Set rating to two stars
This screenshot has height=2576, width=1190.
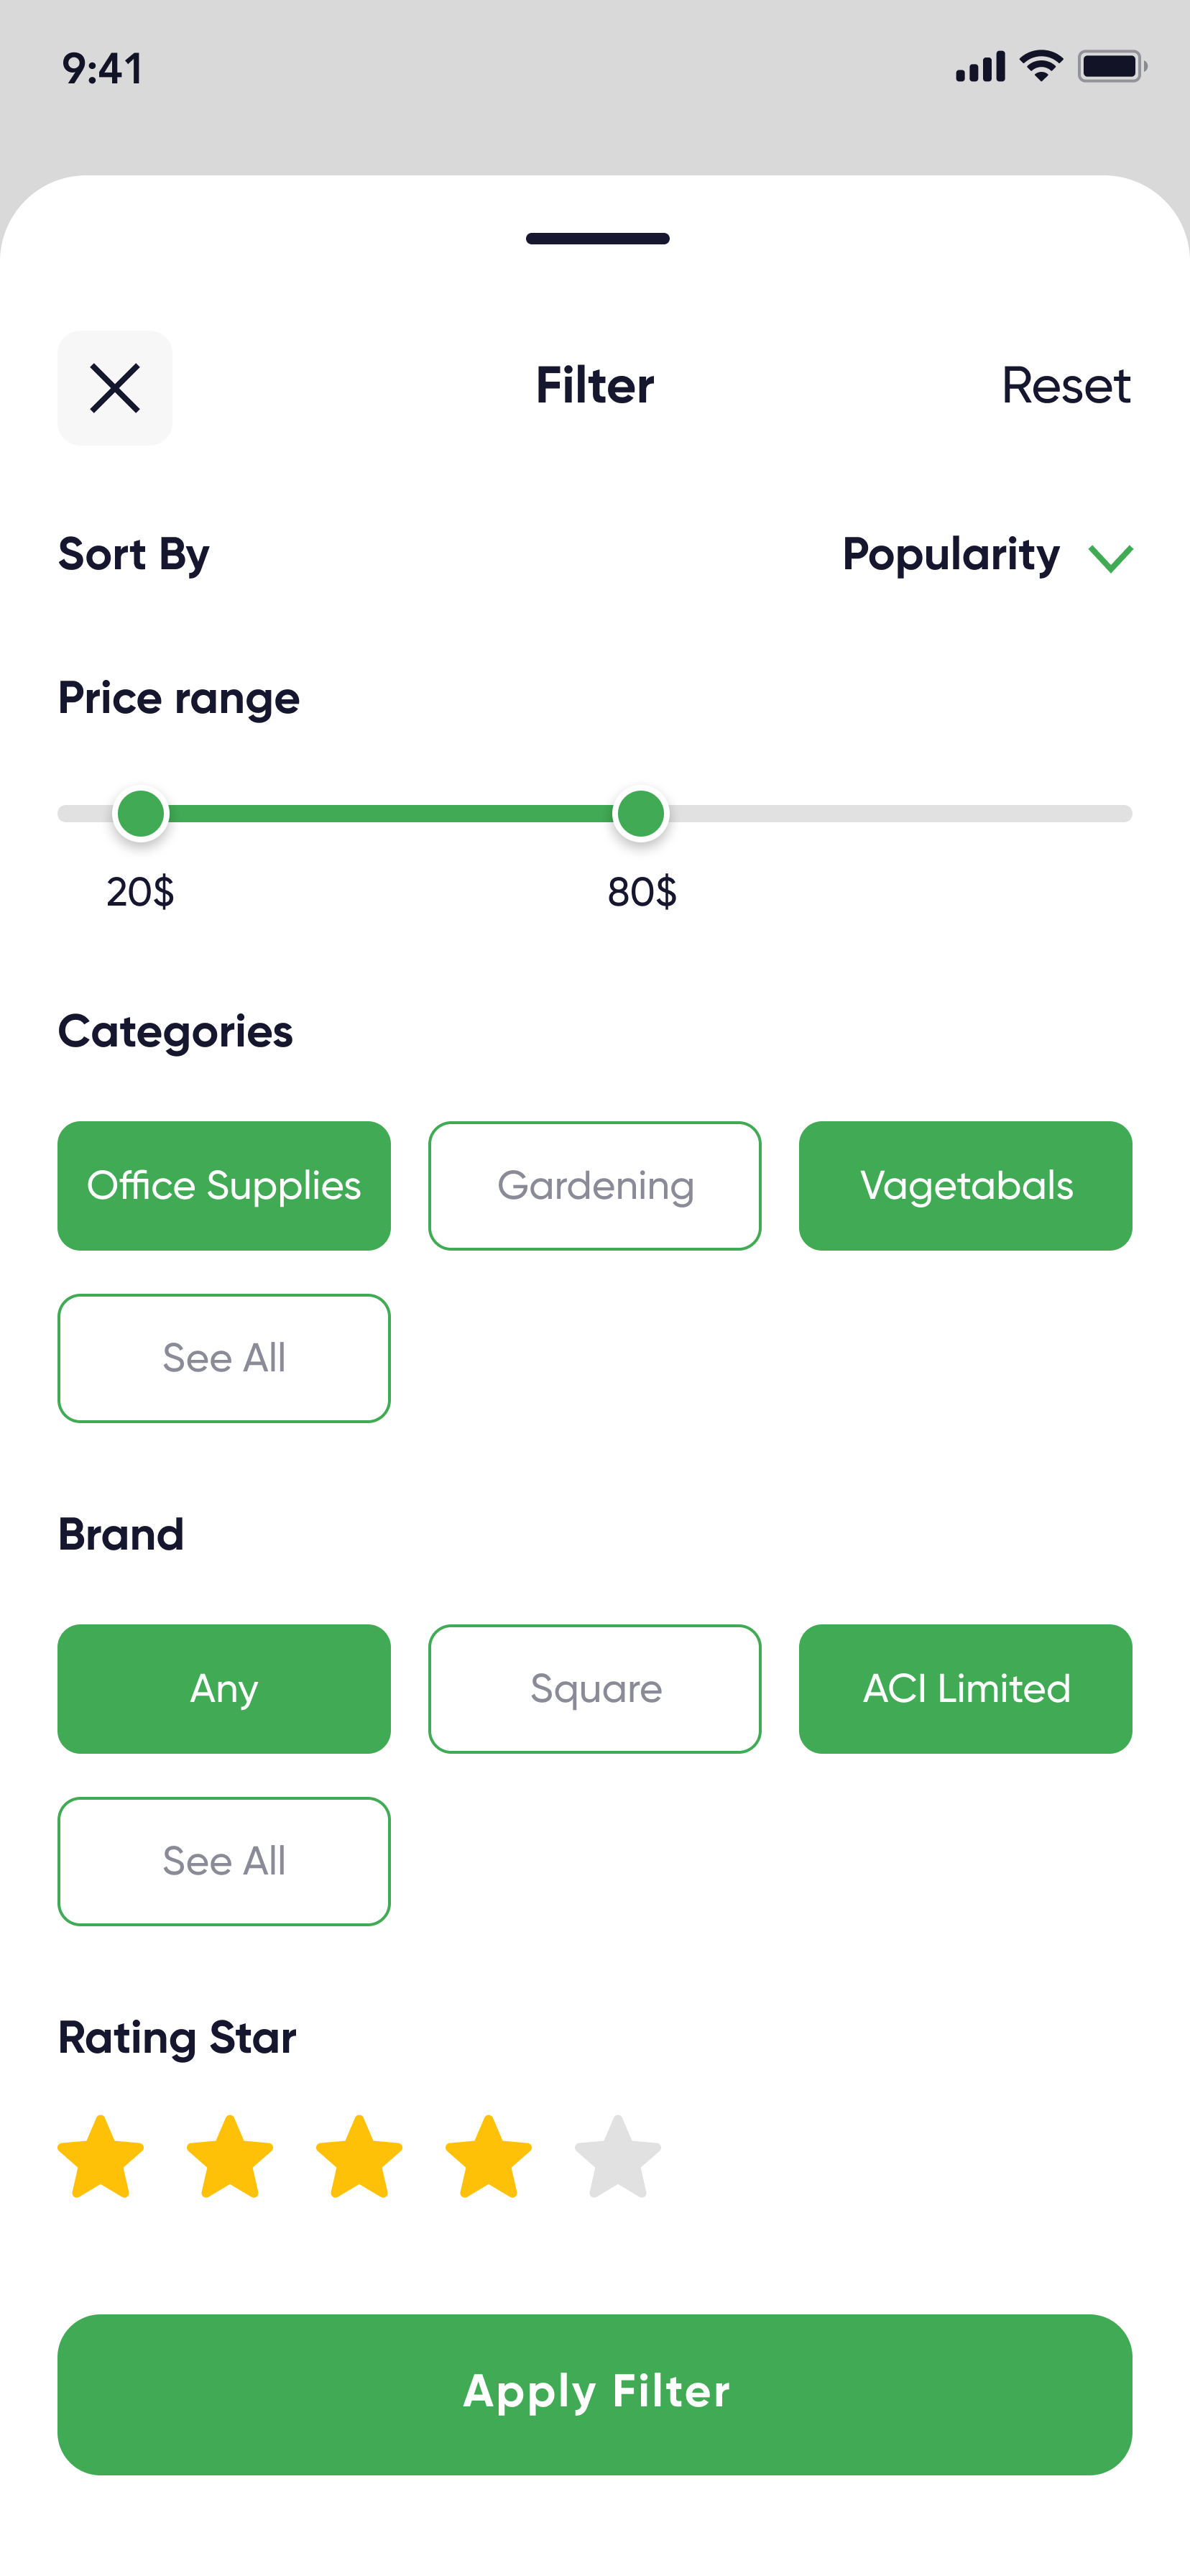click(230, 2157)
